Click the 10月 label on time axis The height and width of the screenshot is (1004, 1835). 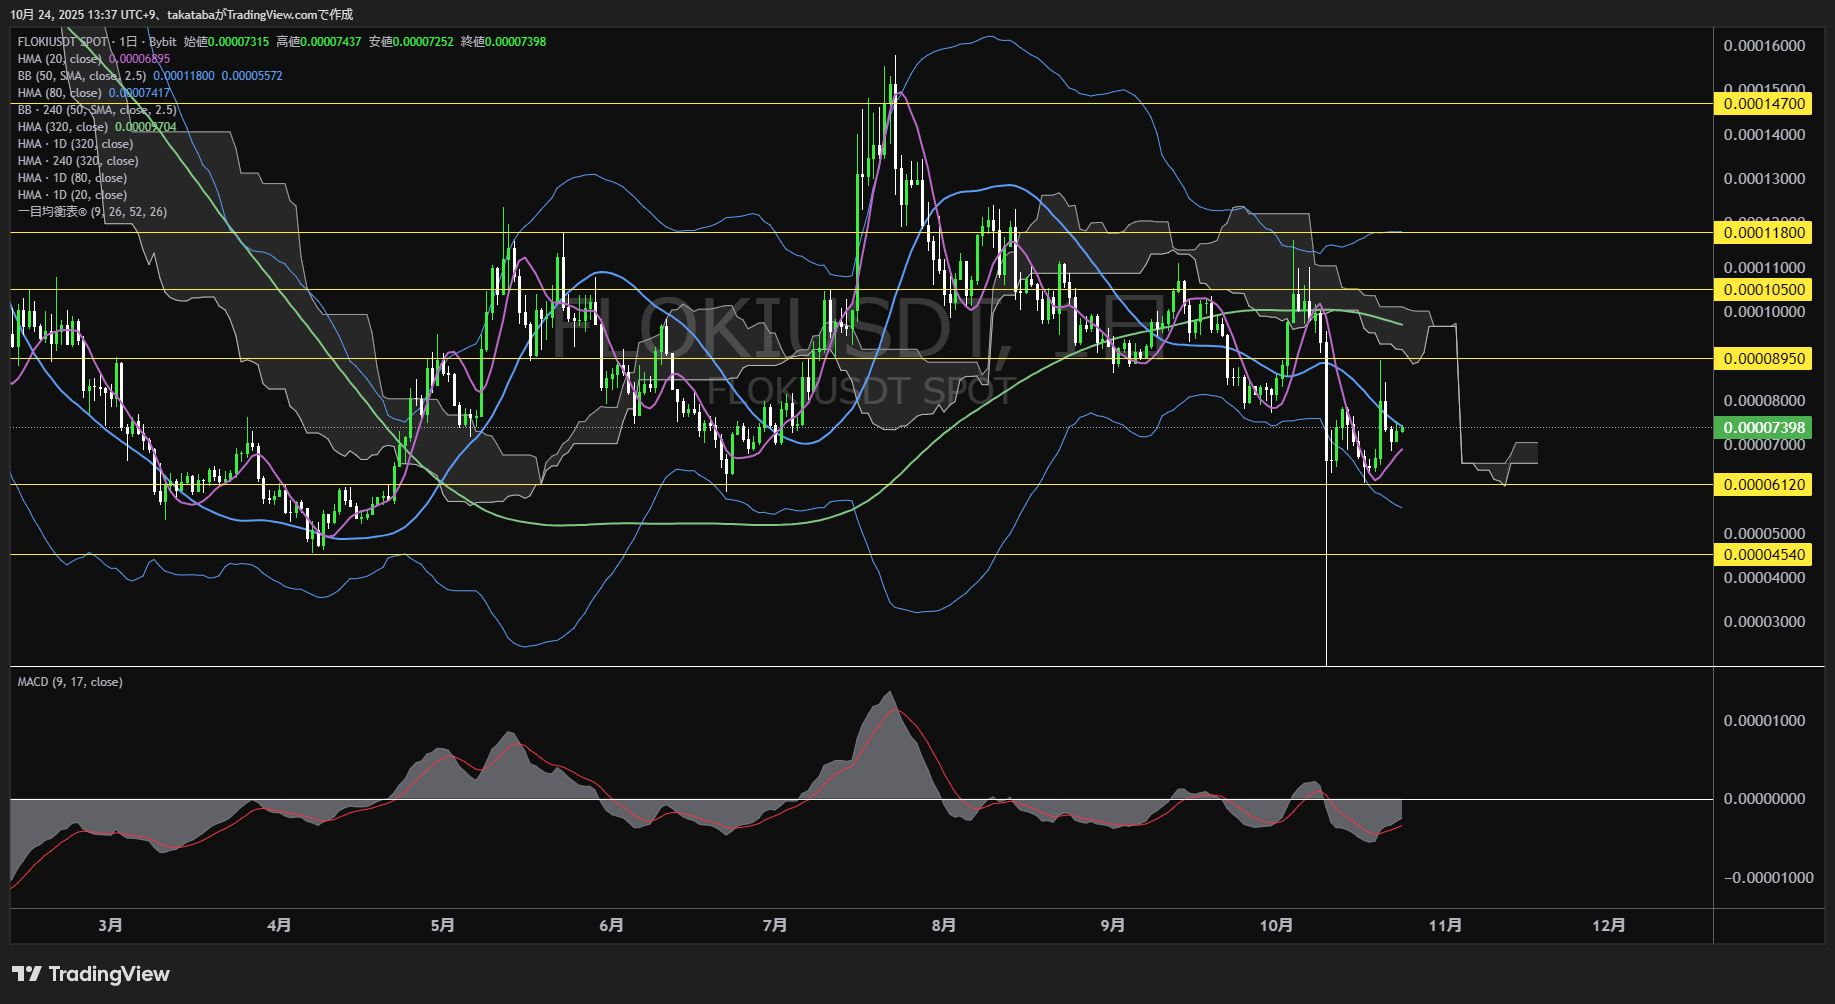1276,926
